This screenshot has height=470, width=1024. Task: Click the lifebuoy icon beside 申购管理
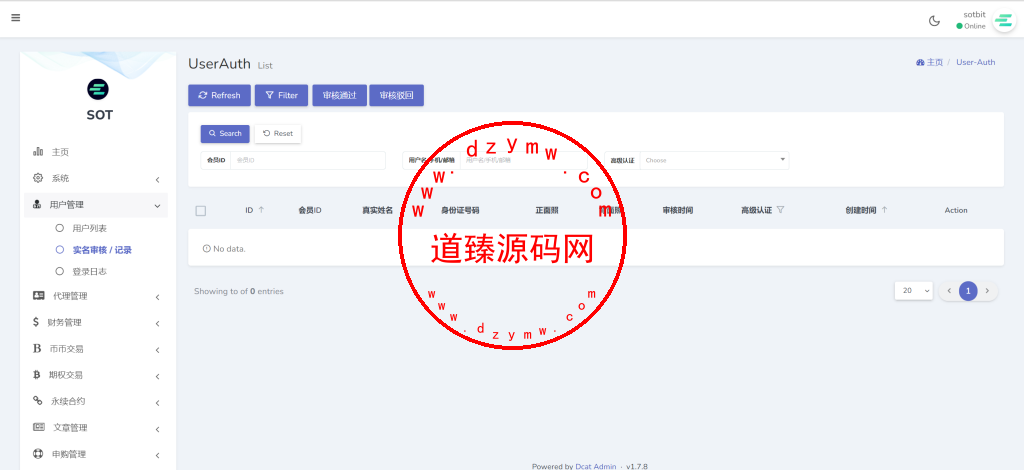point(38,454)
